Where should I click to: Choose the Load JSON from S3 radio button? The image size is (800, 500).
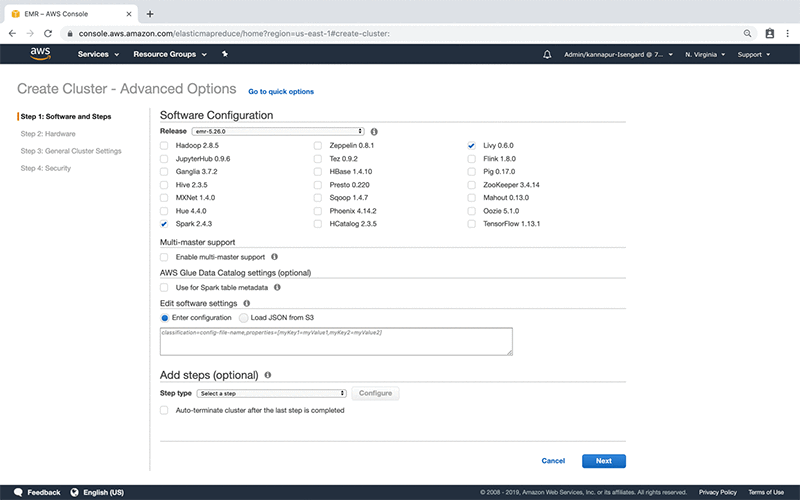click(x=244, y=317)
